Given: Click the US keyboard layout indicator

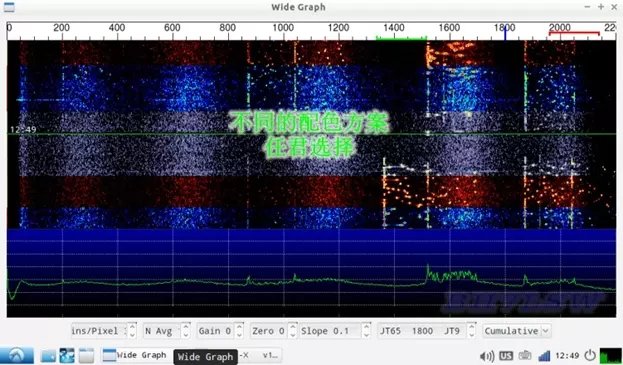Looking at the screenshot, I should pos(506,355).
